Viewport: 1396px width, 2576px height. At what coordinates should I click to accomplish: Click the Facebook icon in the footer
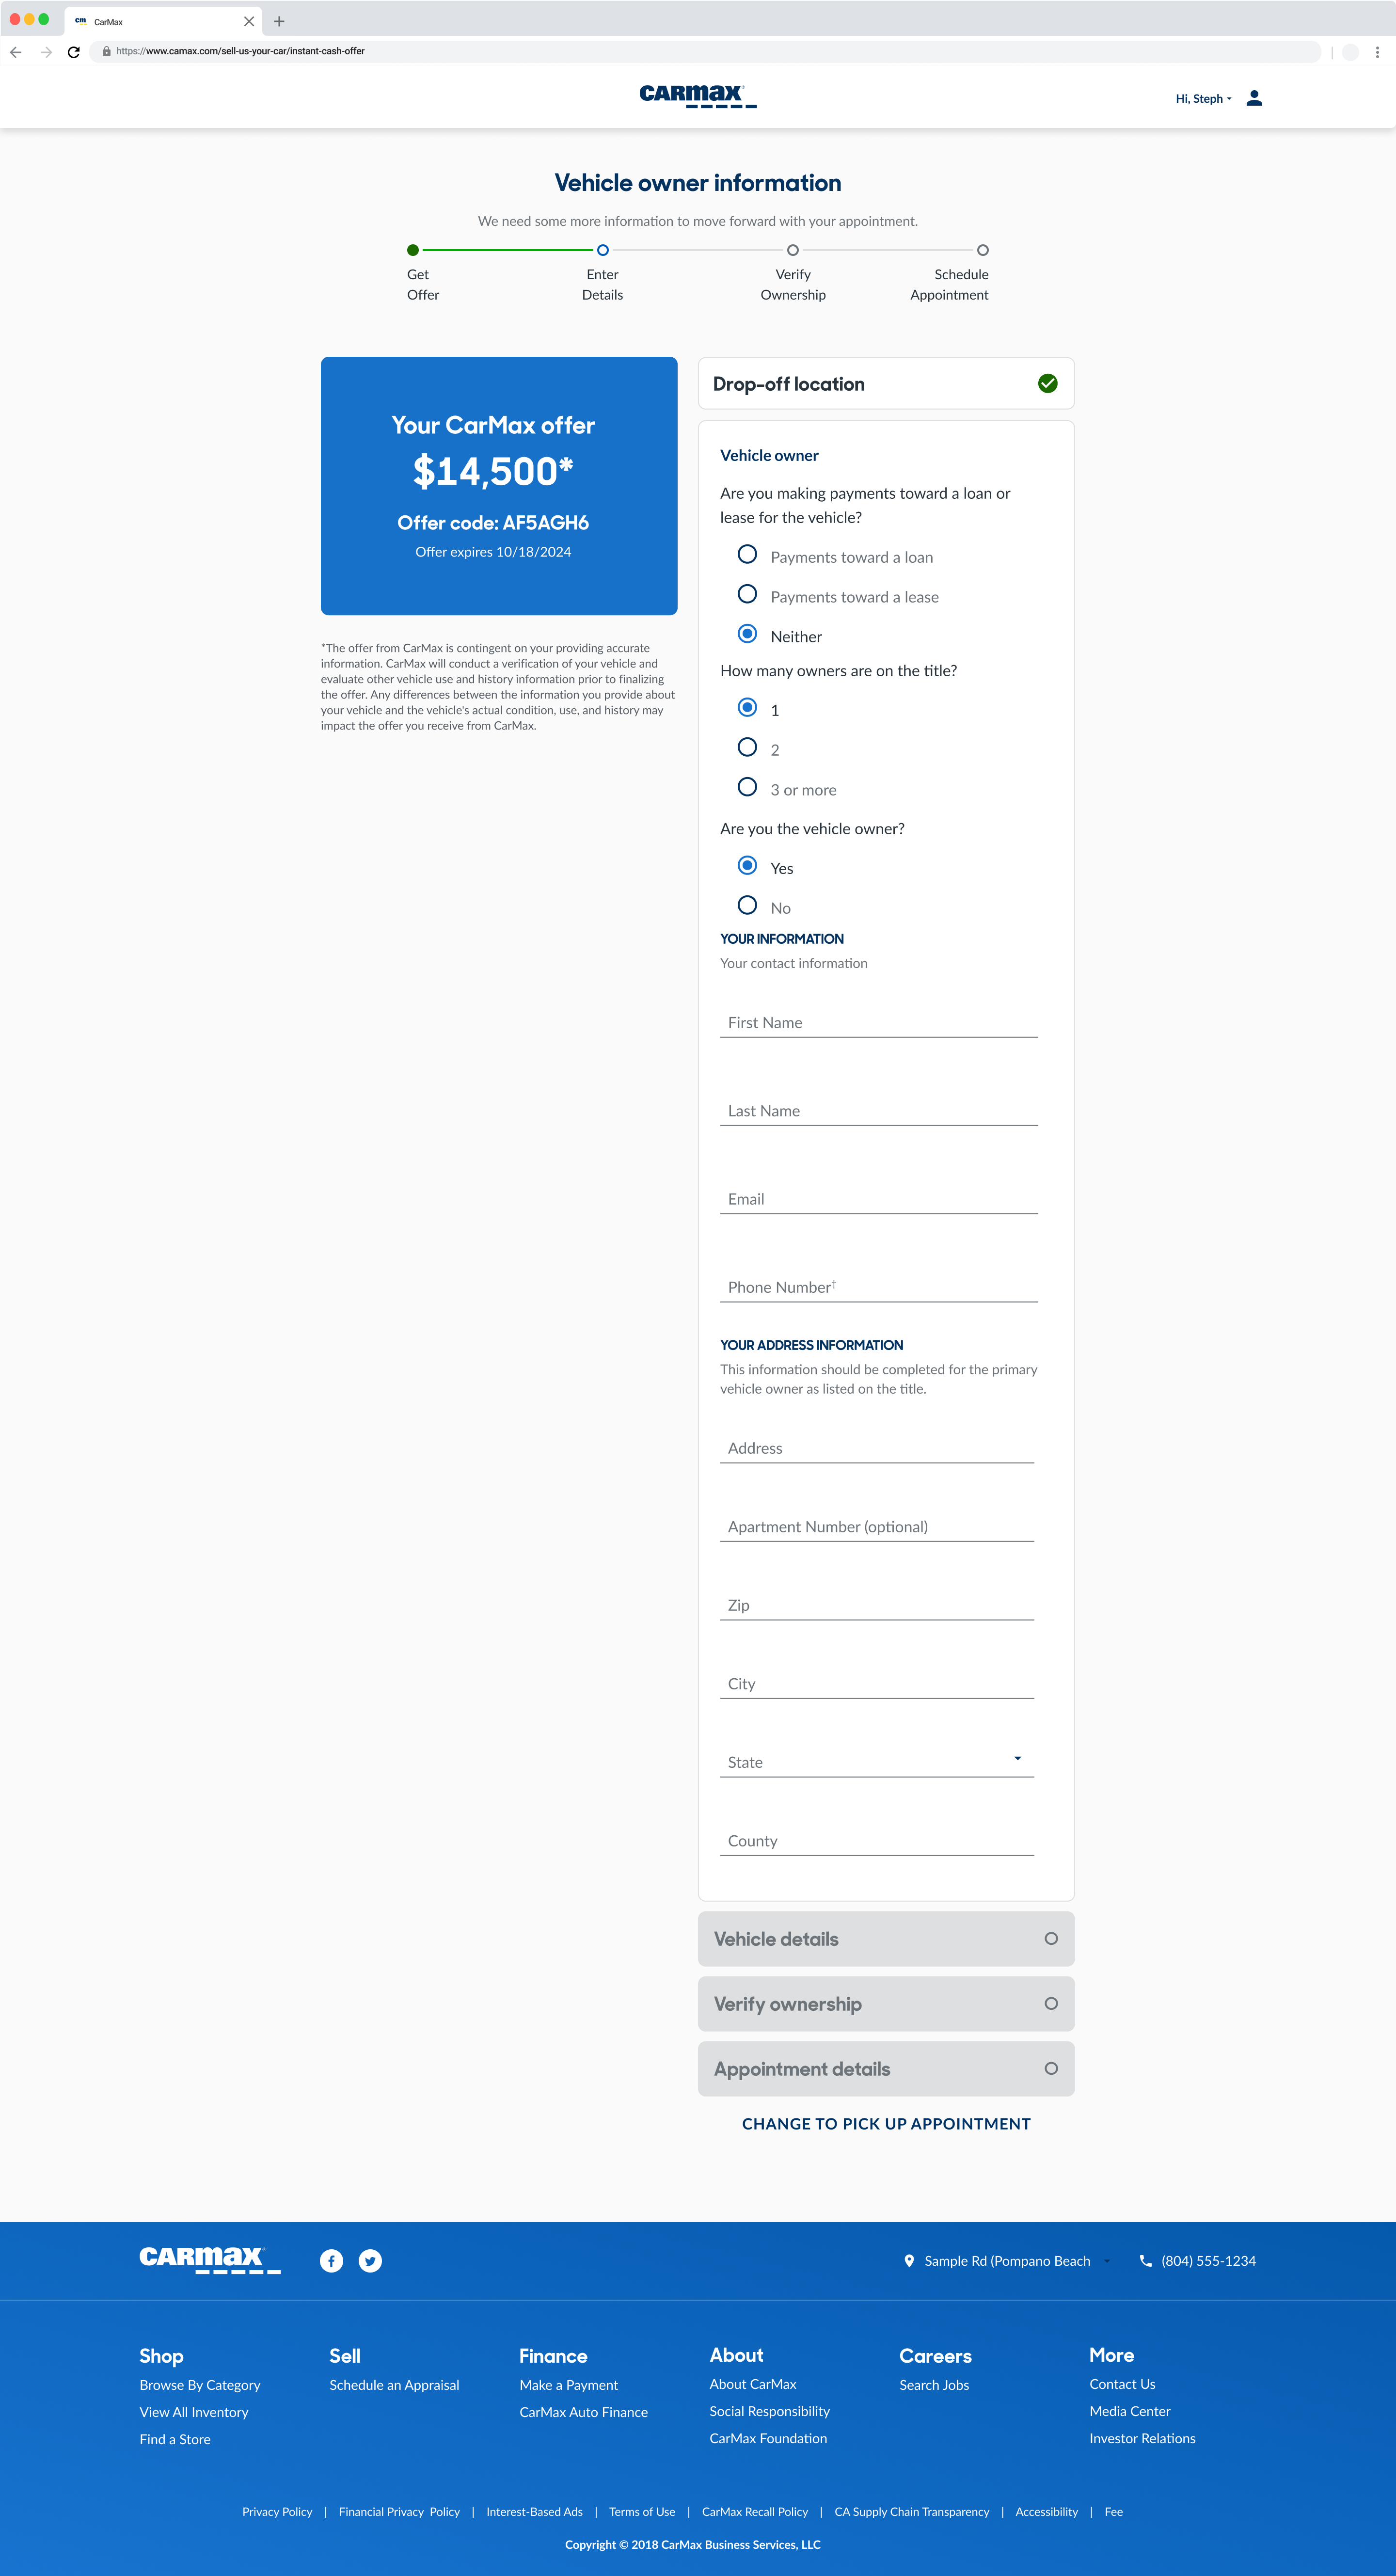(x=331, y=2261)
